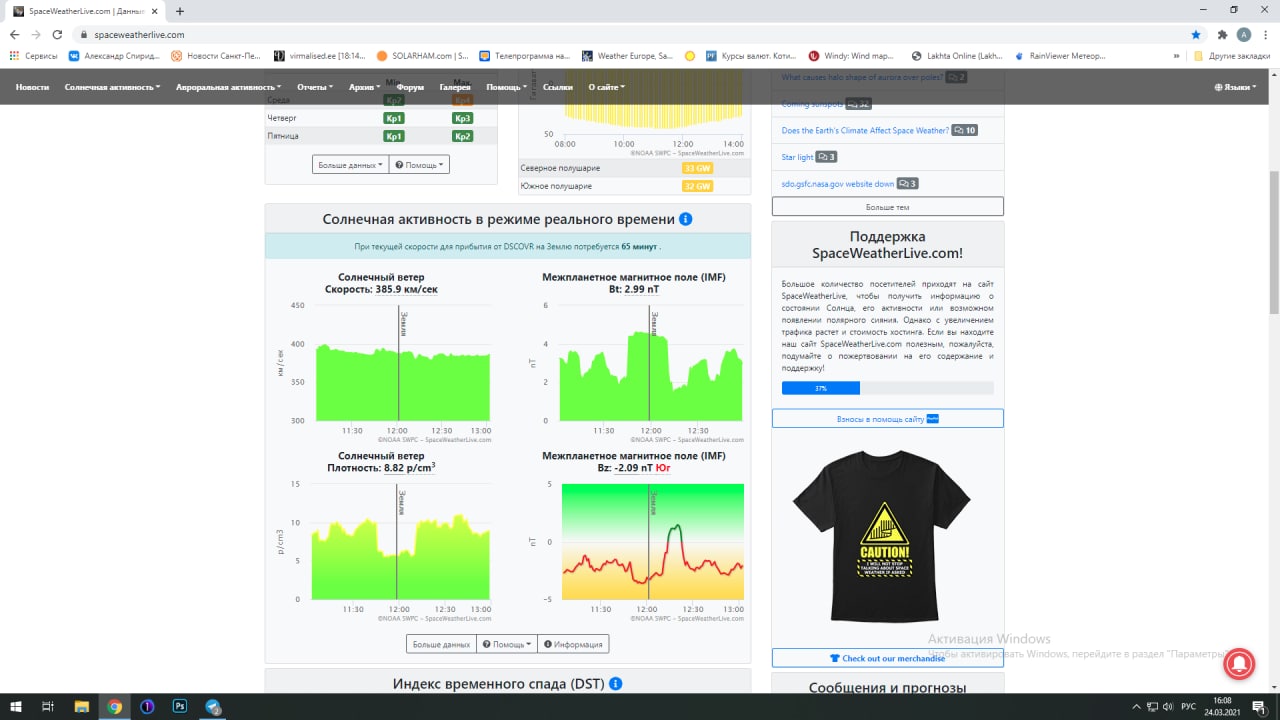Expand the hidden bookmarks chevron
The width and height of the screenshot is (1280, 720).
tap(1175, 56)
